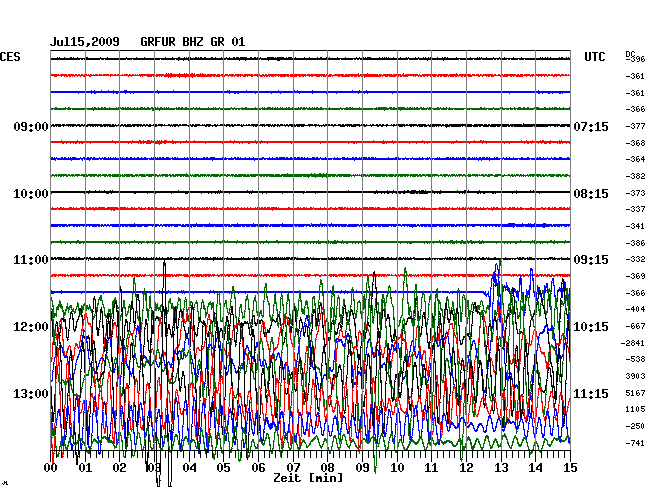Image resolution: width=650 pixels, height=494 pixels.
Task: Click the 11:15 UTC time label
Action: 591,393
